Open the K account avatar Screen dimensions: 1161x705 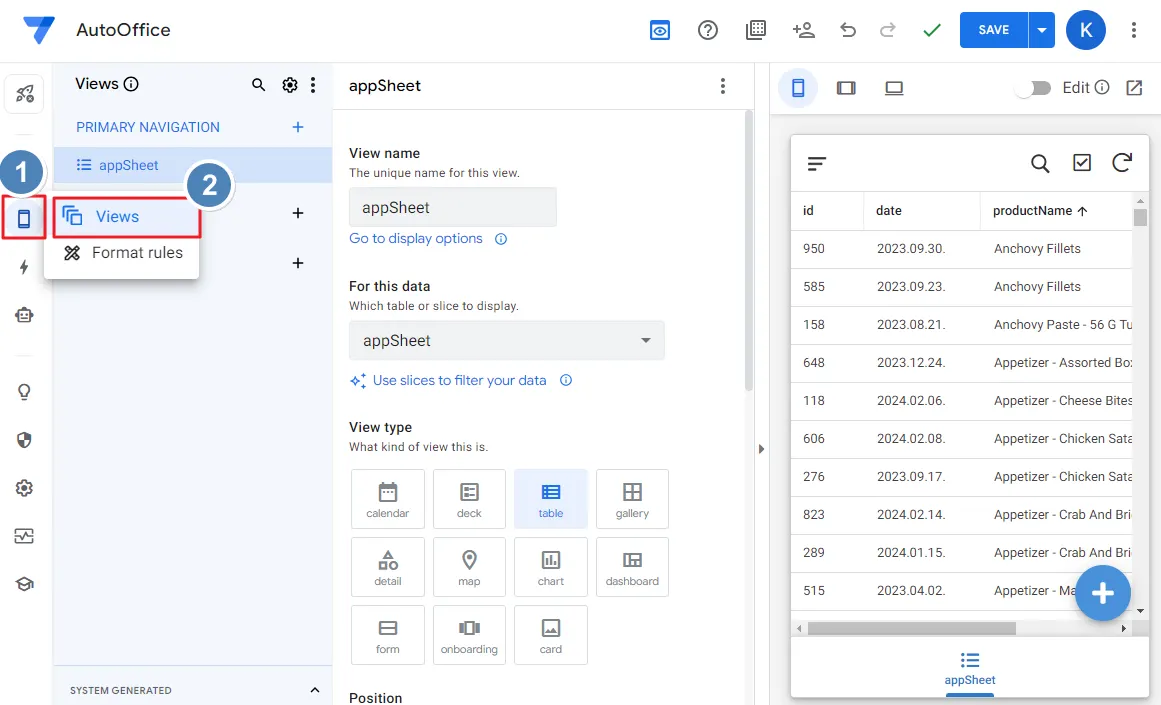[x=1085, y=30]
